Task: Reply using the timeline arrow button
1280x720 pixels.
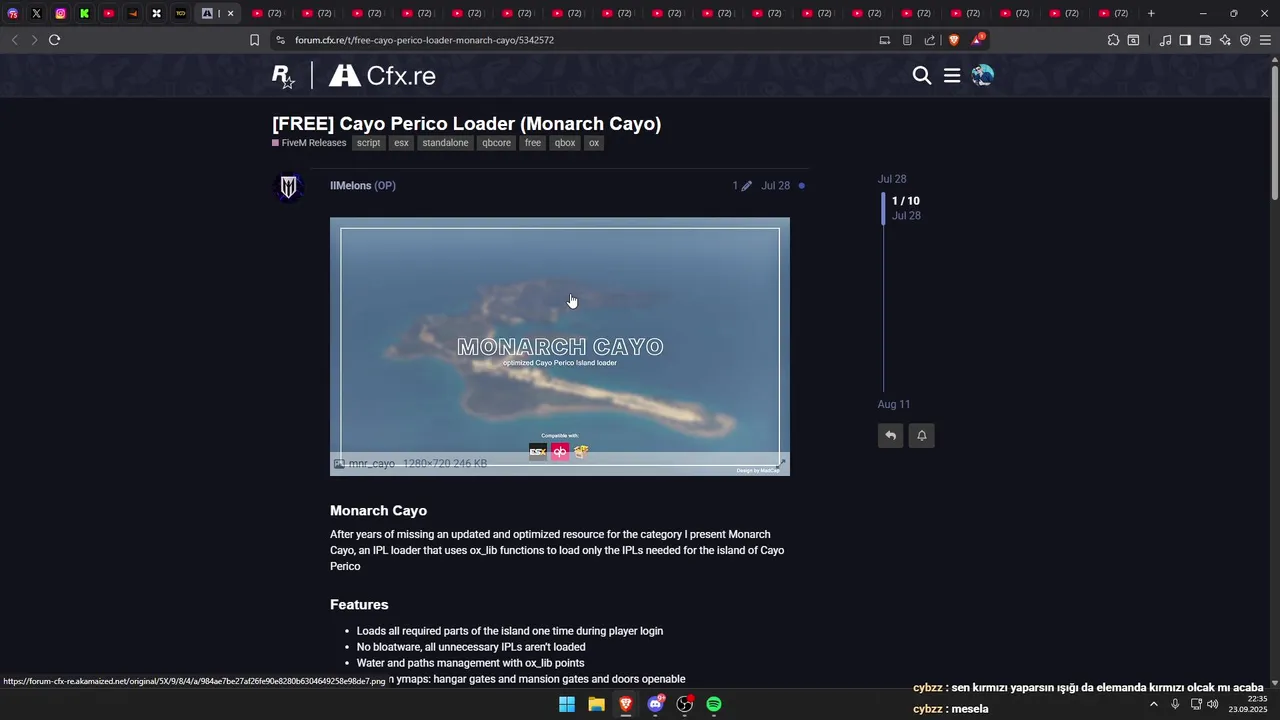Action: [x=890, y=435]
